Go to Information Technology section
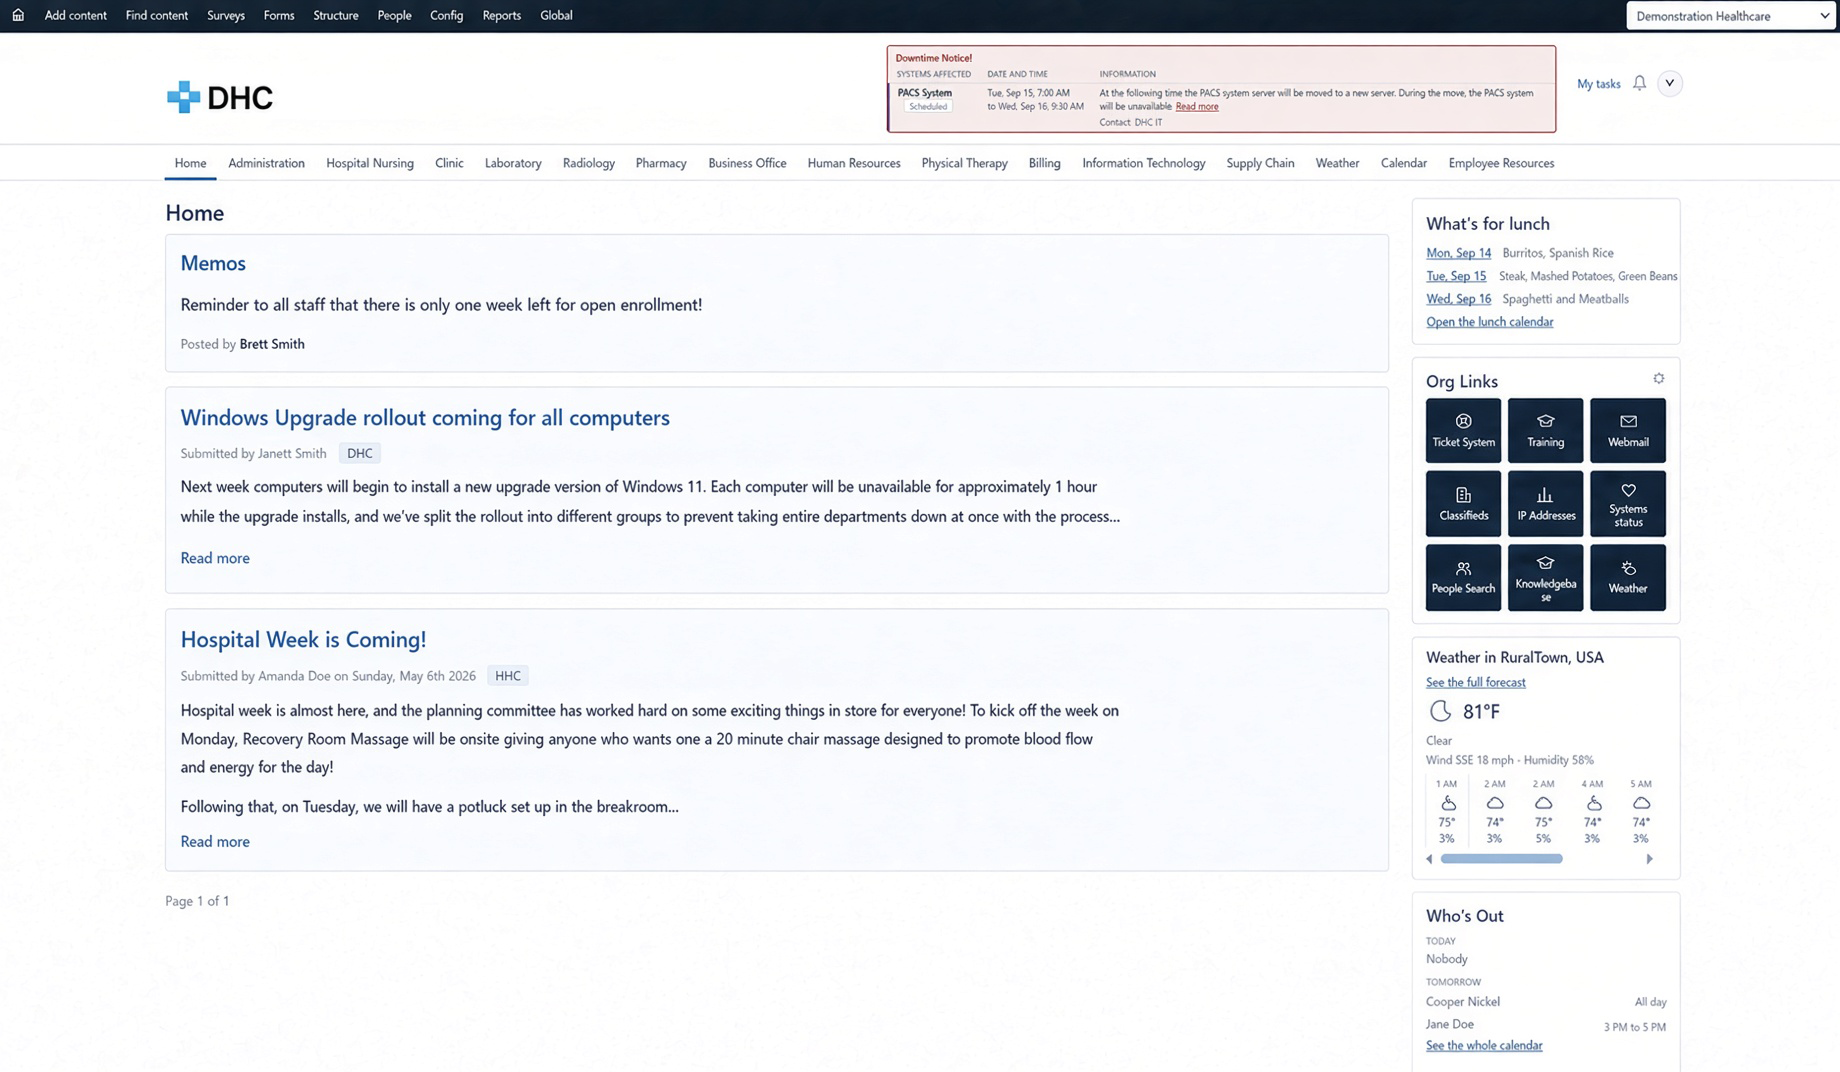The height and width of the screenshot is (1072, 1840). 1143,163
